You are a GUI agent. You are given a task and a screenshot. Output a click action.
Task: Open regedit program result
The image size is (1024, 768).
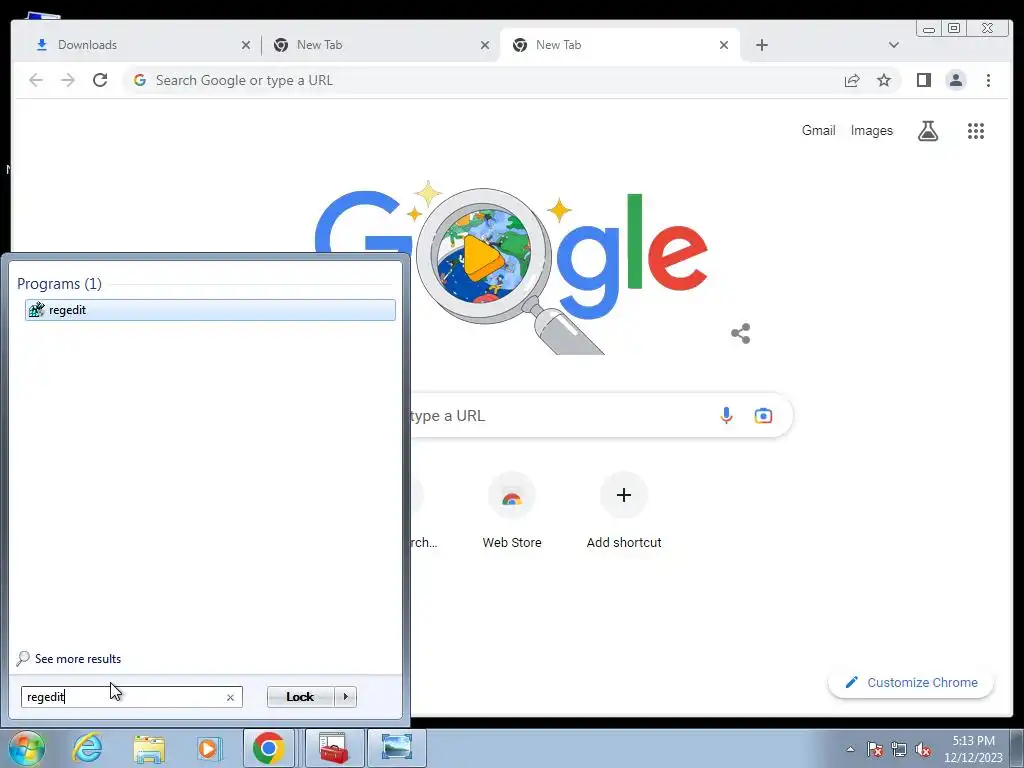click(210, 310)
